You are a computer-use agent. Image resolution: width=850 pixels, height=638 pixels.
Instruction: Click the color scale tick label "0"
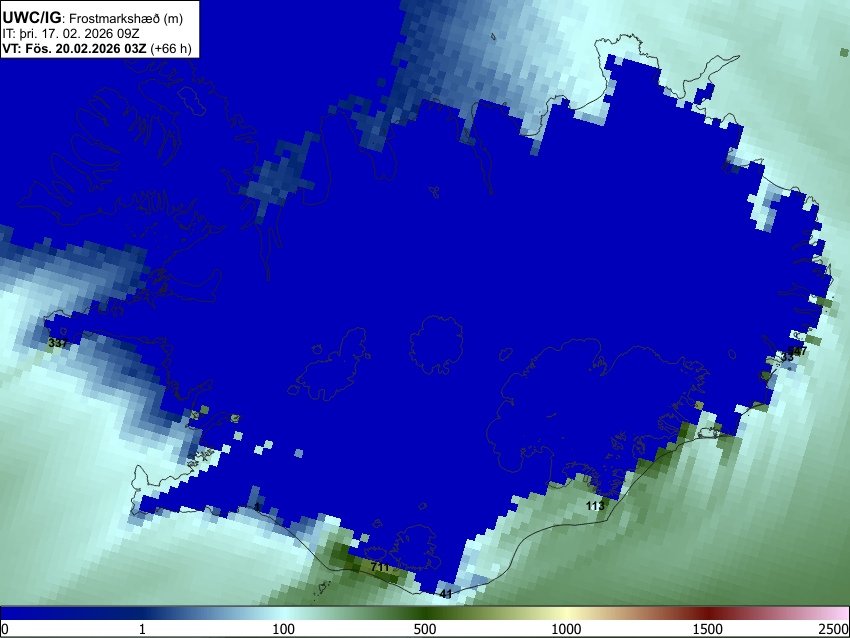(4, 629)
